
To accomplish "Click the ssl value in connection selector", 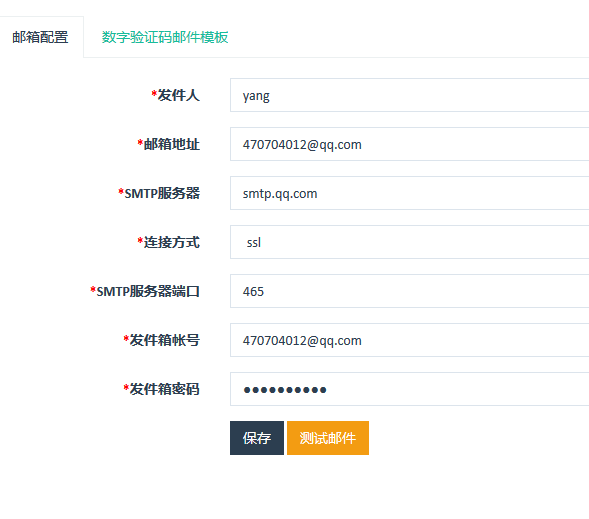I will 254,242.
